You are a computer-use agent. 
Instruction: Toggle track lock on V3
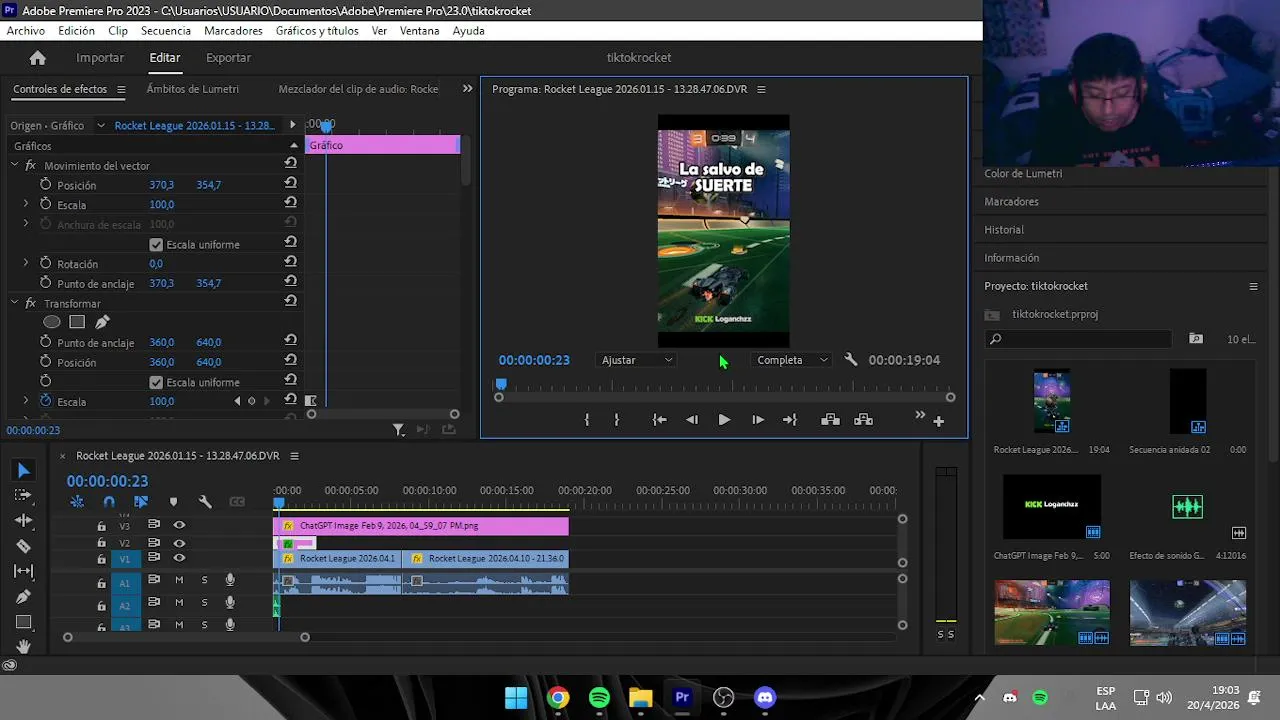(x=101, y=526)
